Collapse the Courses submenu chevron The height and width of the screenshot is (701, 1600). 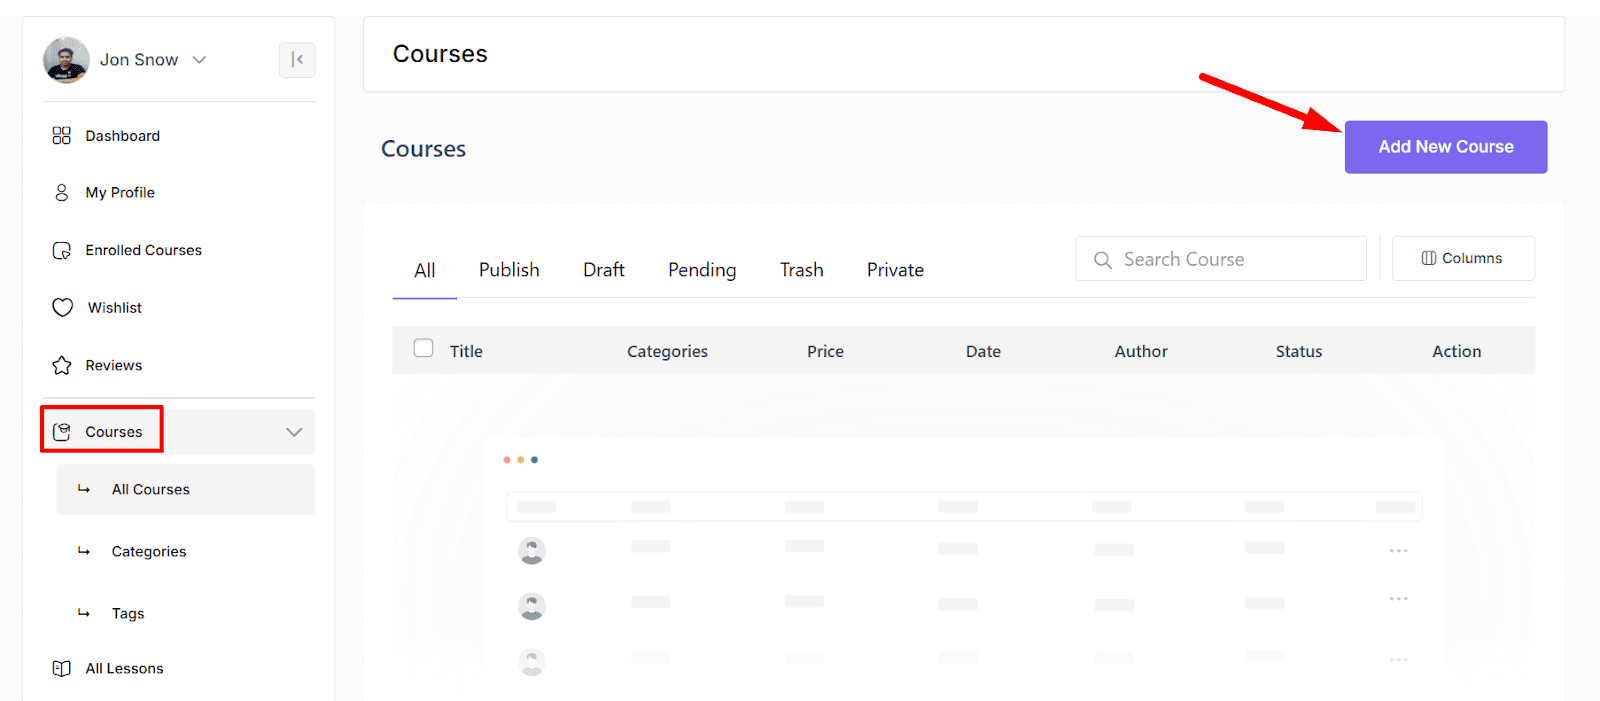(x=294, y=432)
